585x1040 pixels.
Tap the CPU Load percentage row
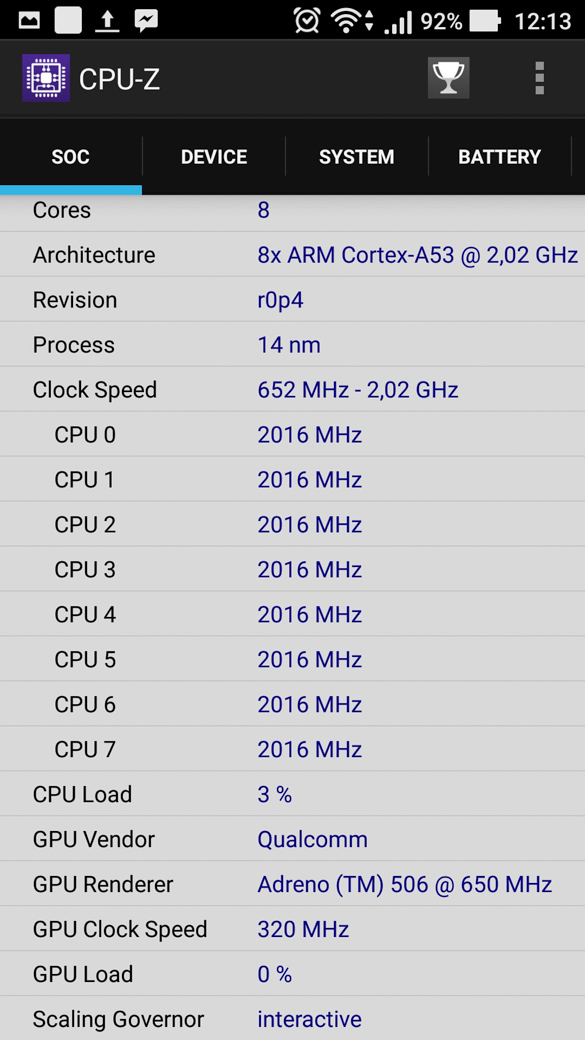pyautogui.click(x=292, y=794)
